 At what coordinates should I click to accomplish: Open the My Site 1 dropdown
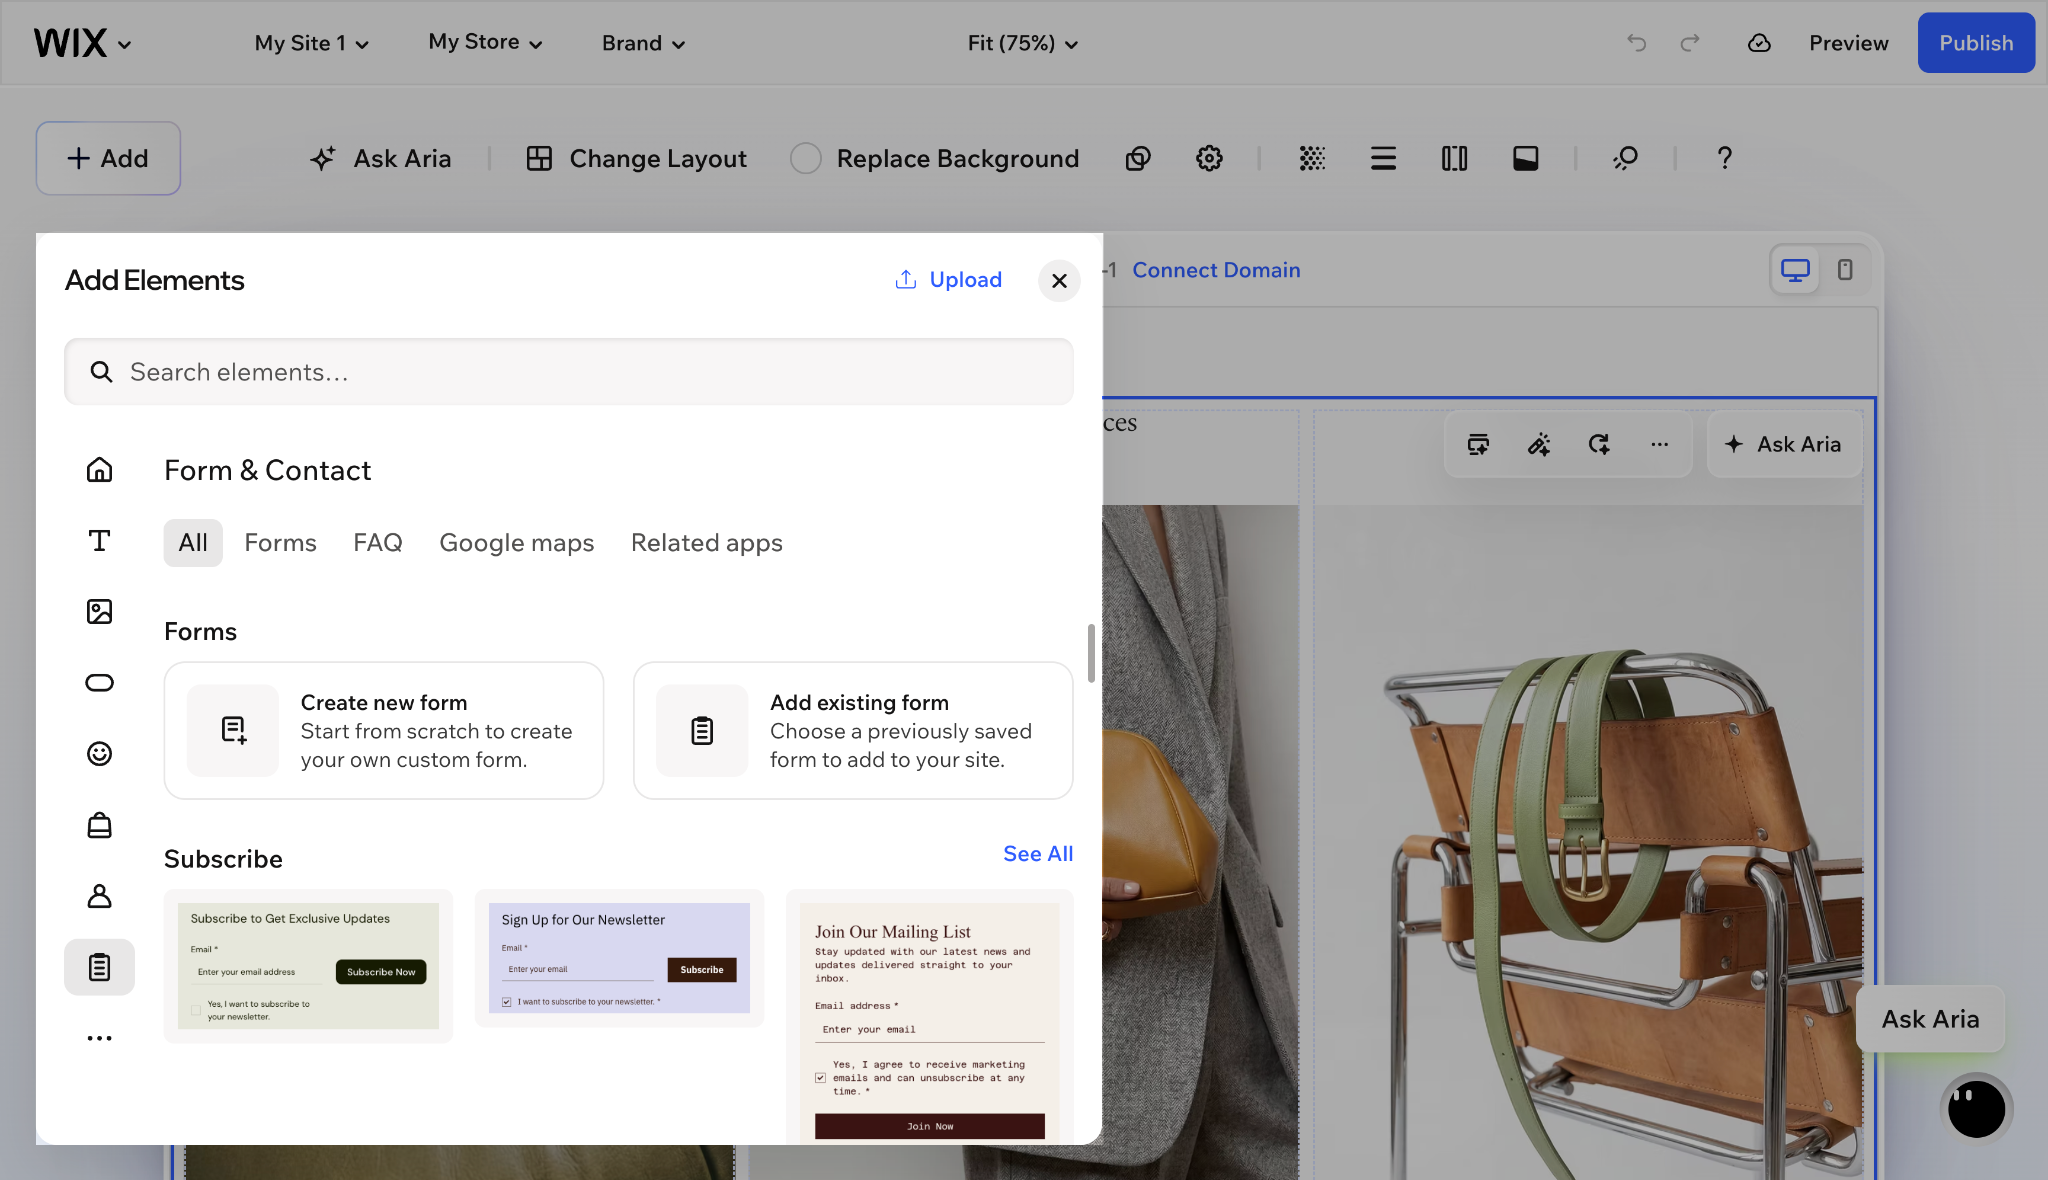point(311,43)
